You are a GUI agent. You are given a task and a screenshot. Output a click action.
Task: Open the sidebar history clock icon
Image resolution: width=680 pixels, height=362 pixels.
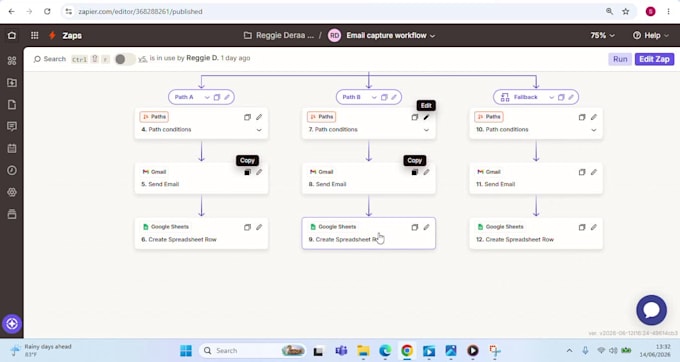point(12,170)
